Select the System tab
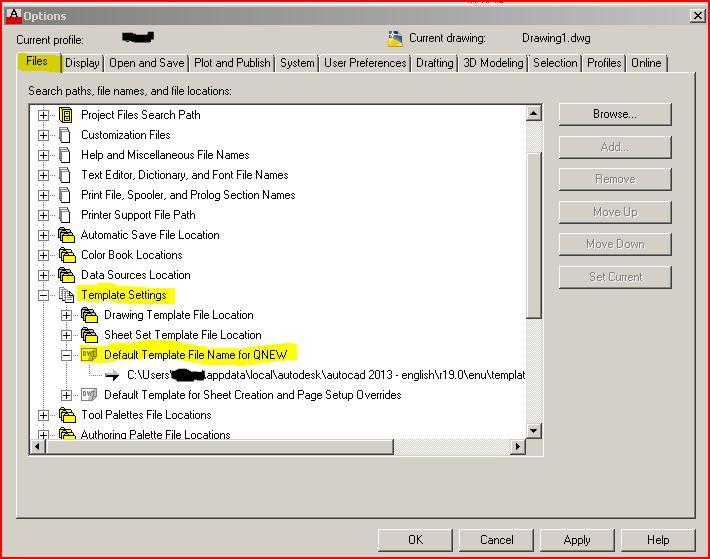The width and height of the screenshot is (710, 559). [x=297, y=63]
